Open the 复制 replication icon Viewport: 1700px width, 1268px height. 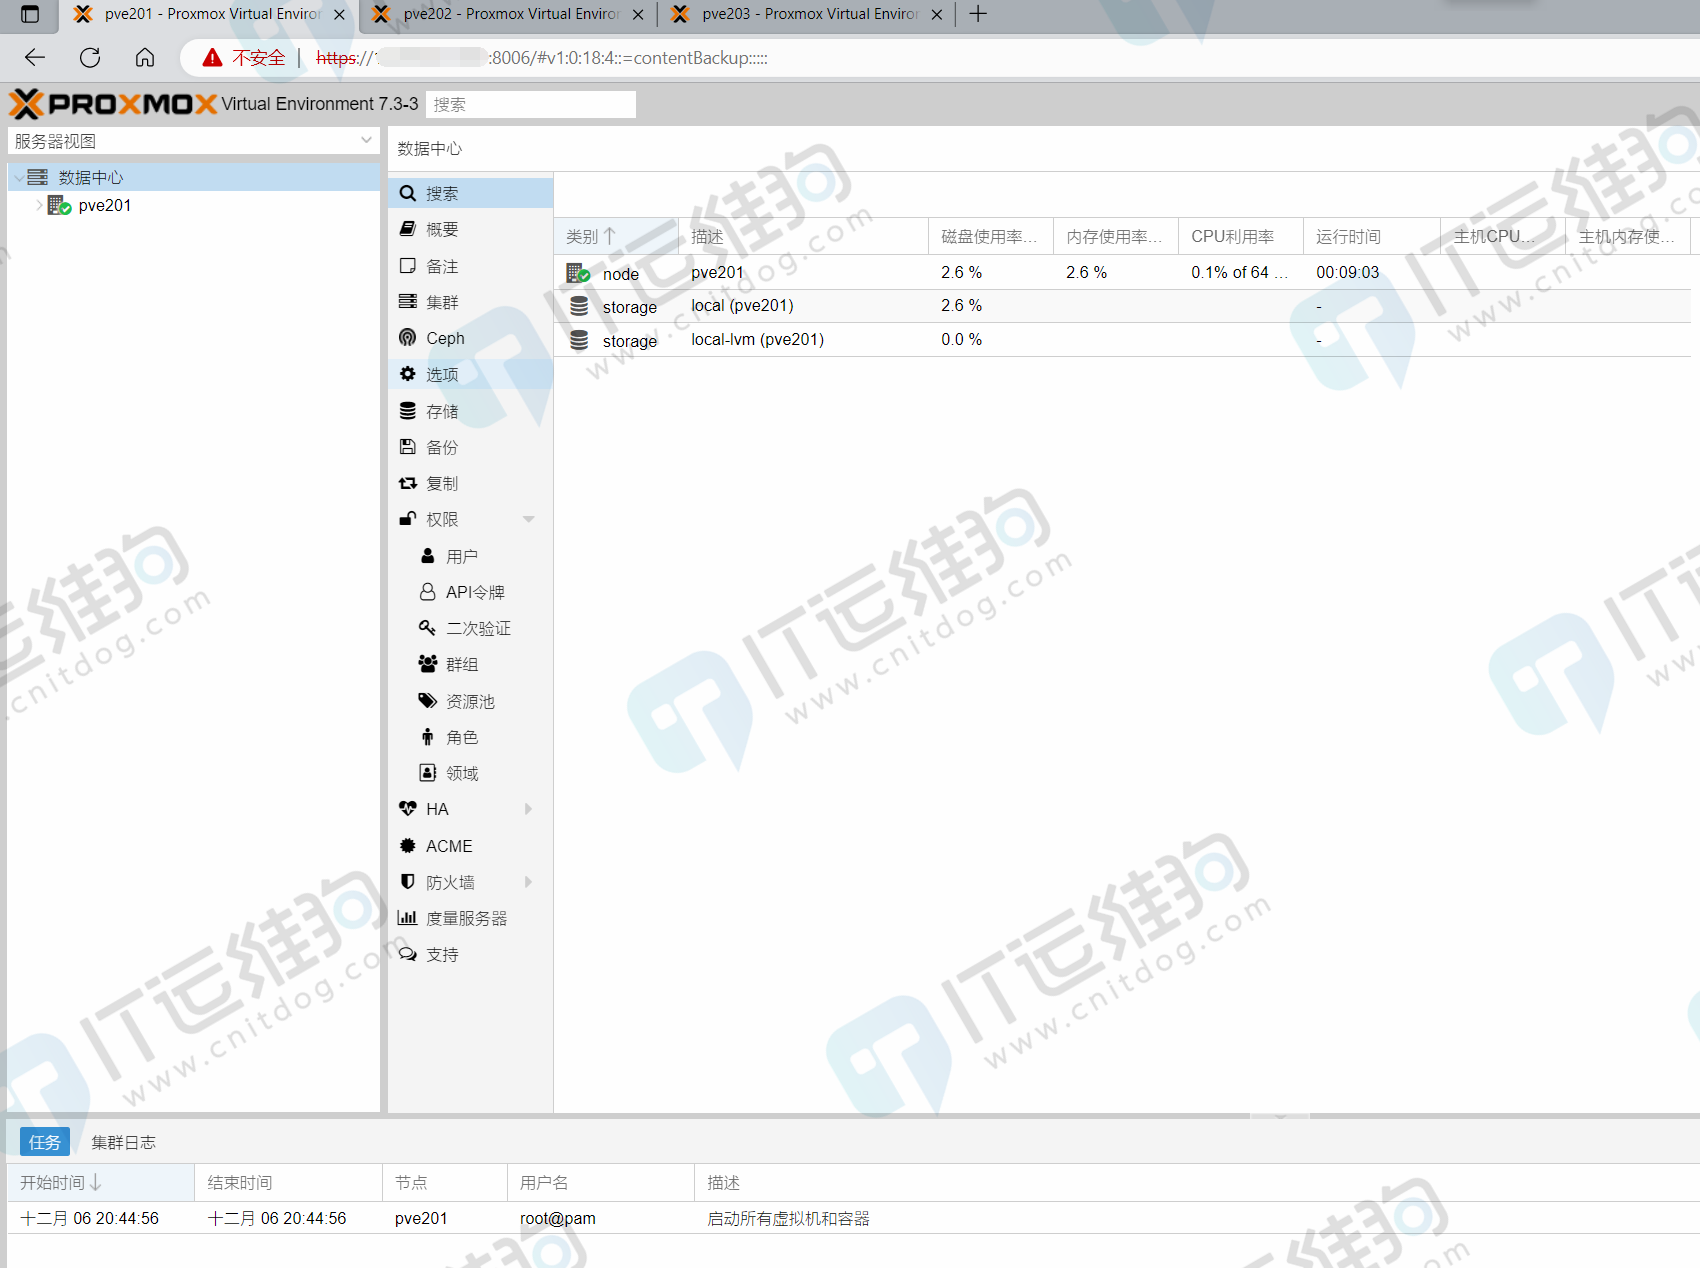coord(407,483)
